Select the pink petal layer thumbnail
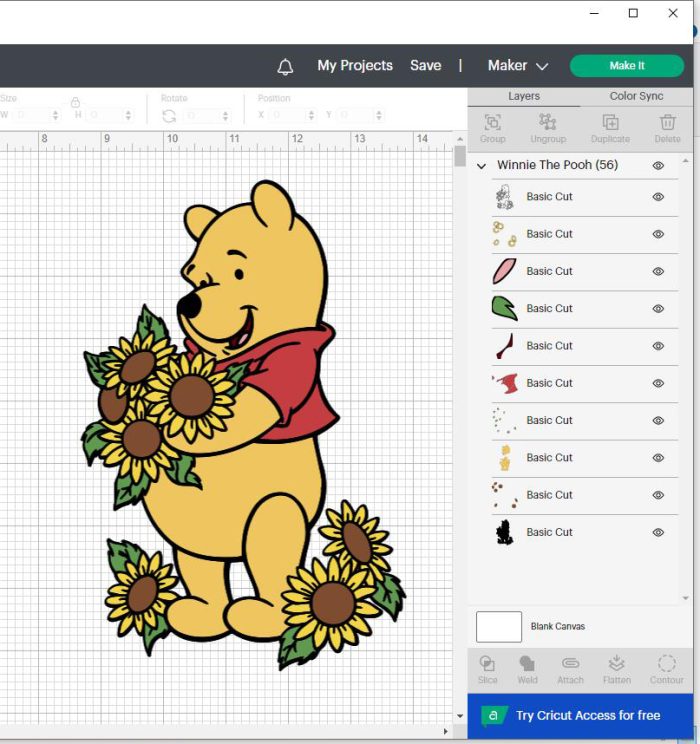Image resolution: width=700 pixels, height=744 pixels. tap(504, 271)
